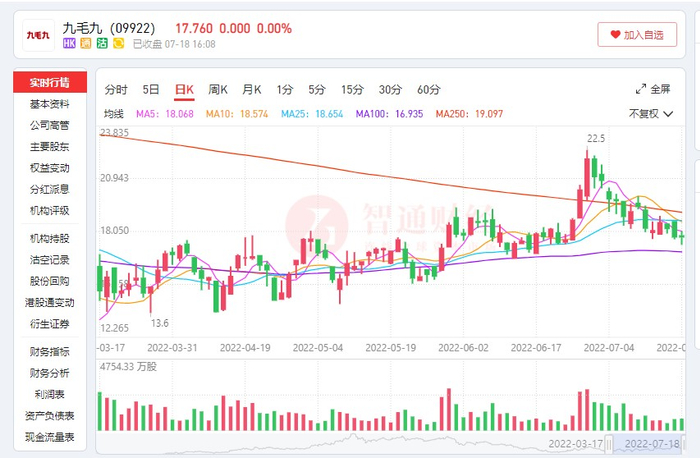Click the green 沽 short-sell badge
The image size is (700, 458).
pyautogui.click(x=101, y=44)
